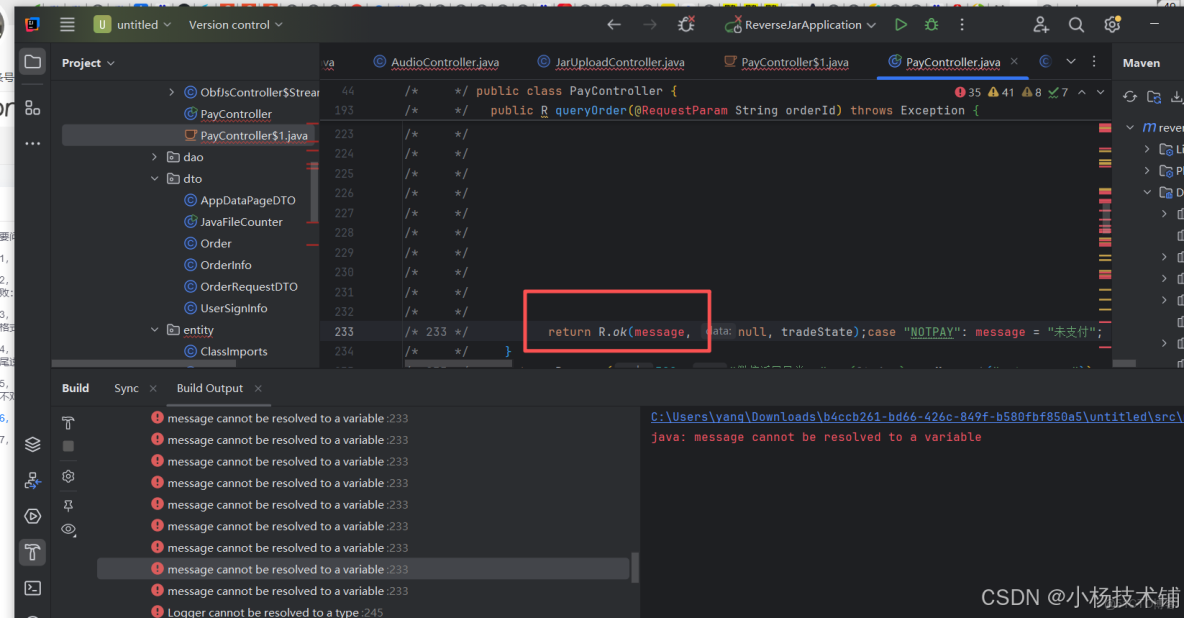1184x618 pixels.
Task: Switch to the AudioController.java tab
Action: coord(435,62)
